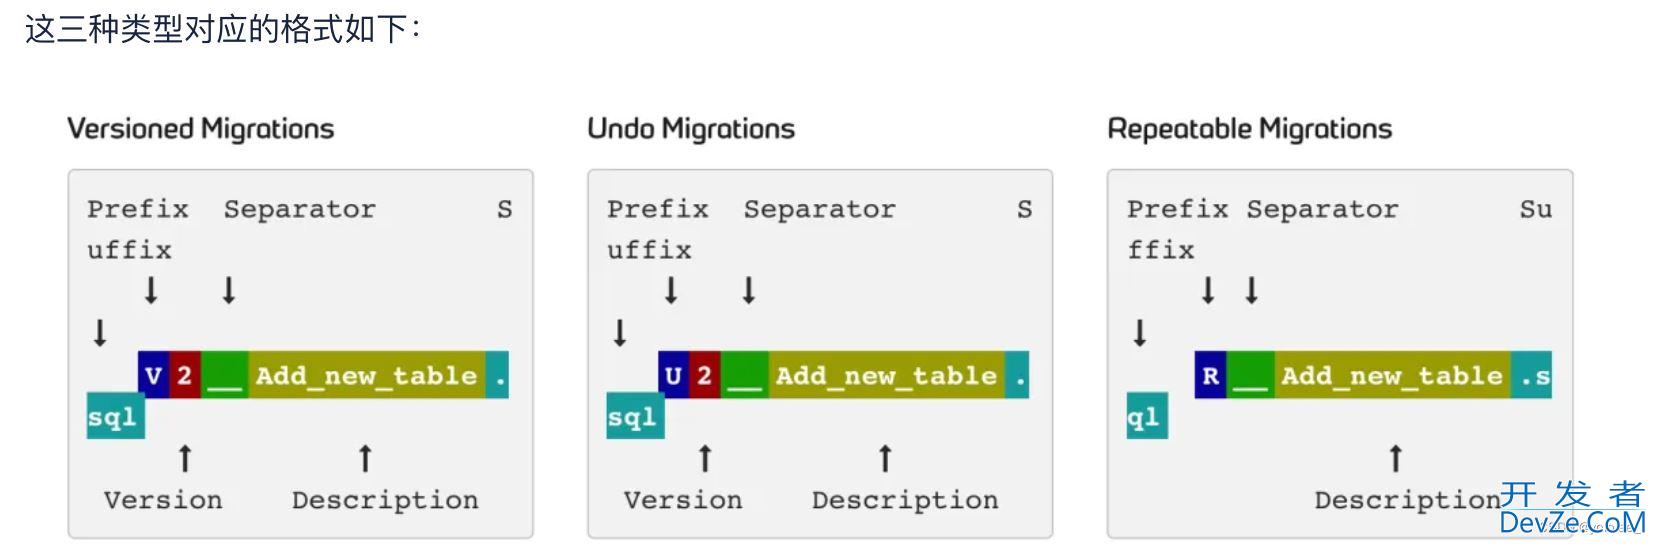Click Description label in Versioned Migrations diagram

coord(385,500)
